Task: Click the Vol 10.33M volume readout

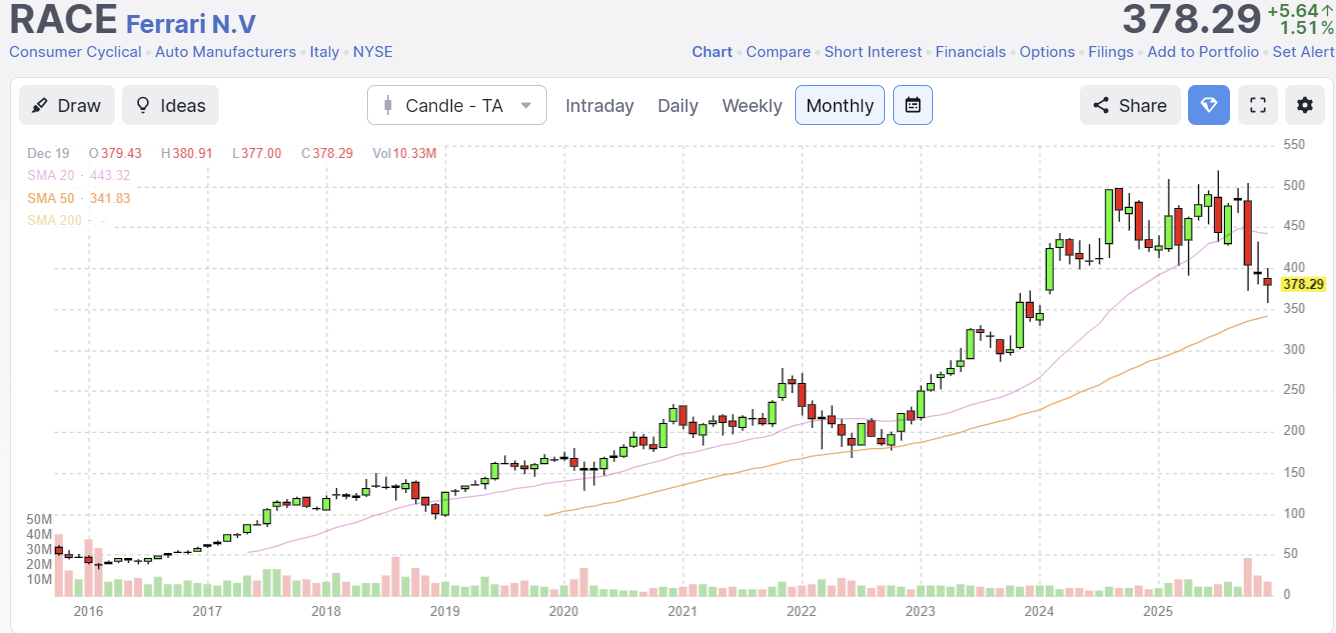Action: [x=404, y=153]
